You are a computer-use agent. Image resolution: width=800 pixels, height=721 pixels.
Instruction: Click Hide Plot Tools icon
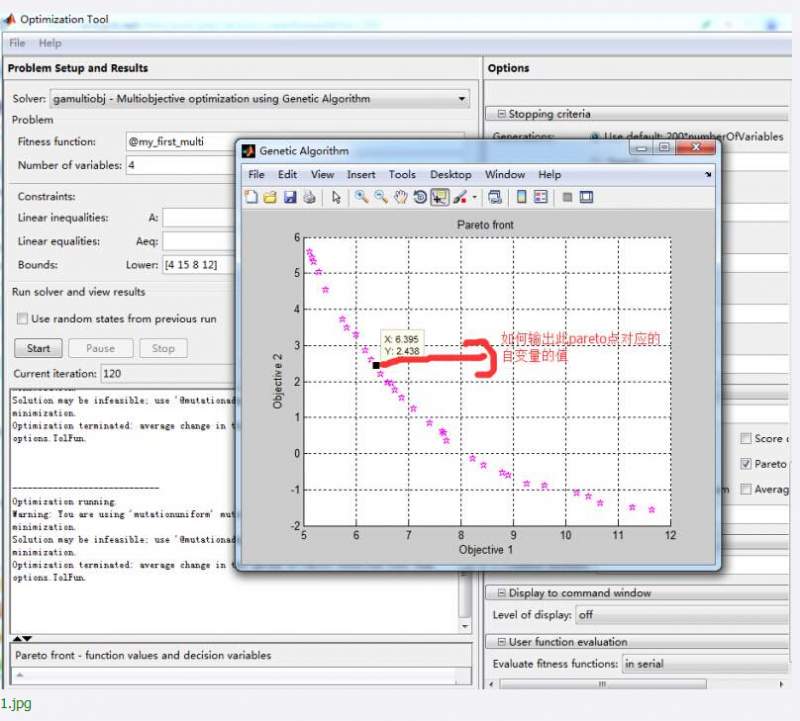[x=567, y=197]
